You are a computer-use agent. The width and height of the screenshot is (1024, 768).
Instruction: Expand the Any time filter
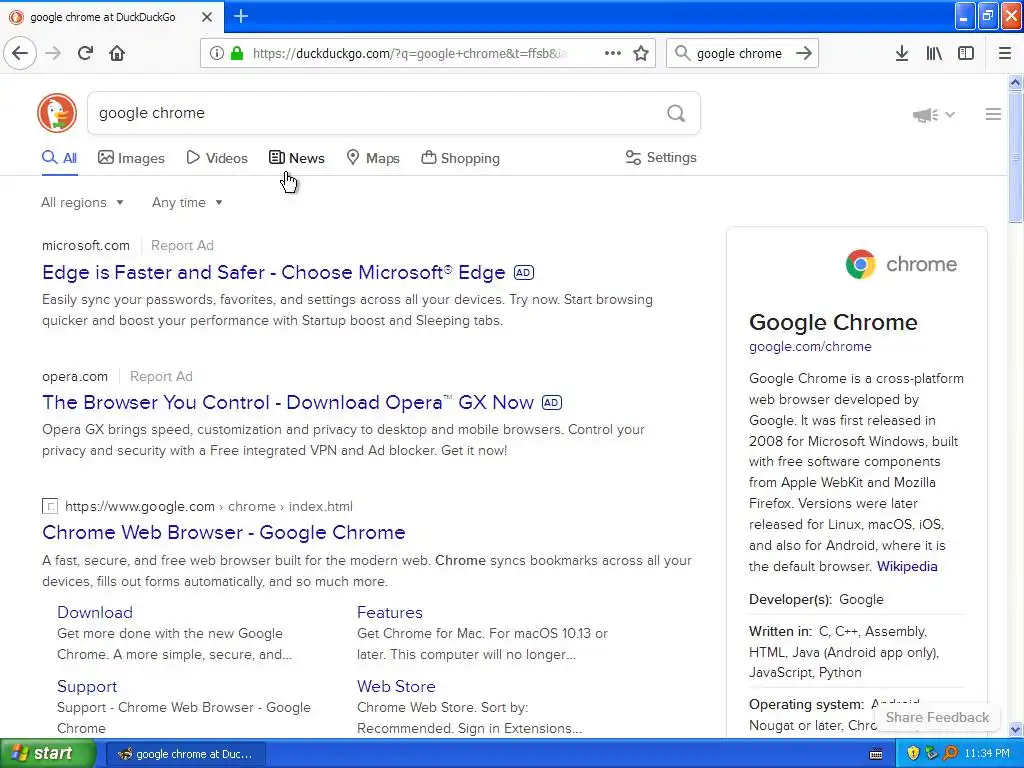(x=187, y=202)
